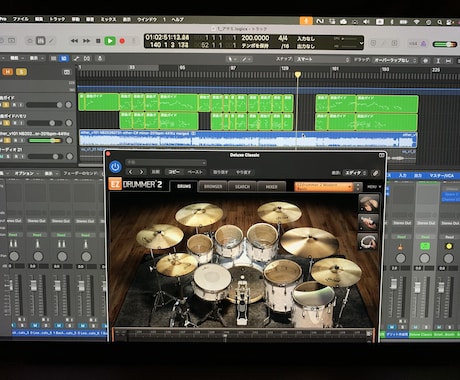
Task: Click the kick drum pedal in kit
Action: [x=242, y=303]
